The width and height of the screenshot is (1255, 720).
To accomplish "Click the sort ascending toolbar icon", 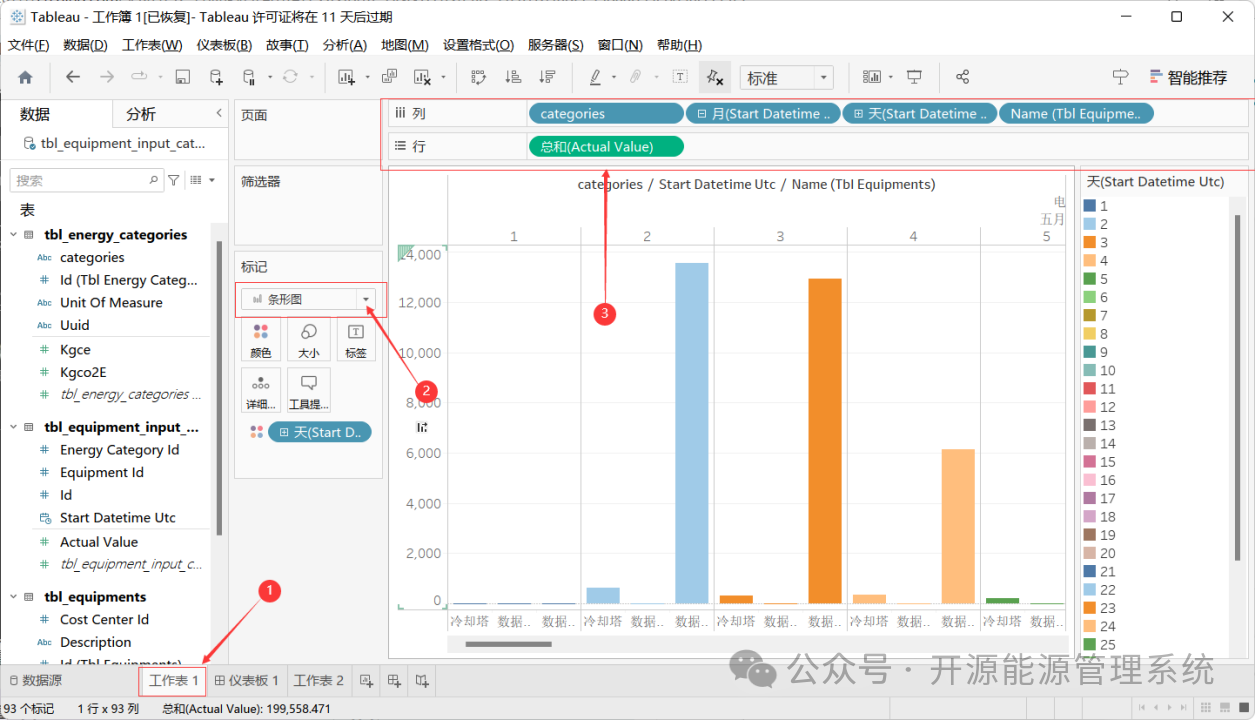I will 513,77.
